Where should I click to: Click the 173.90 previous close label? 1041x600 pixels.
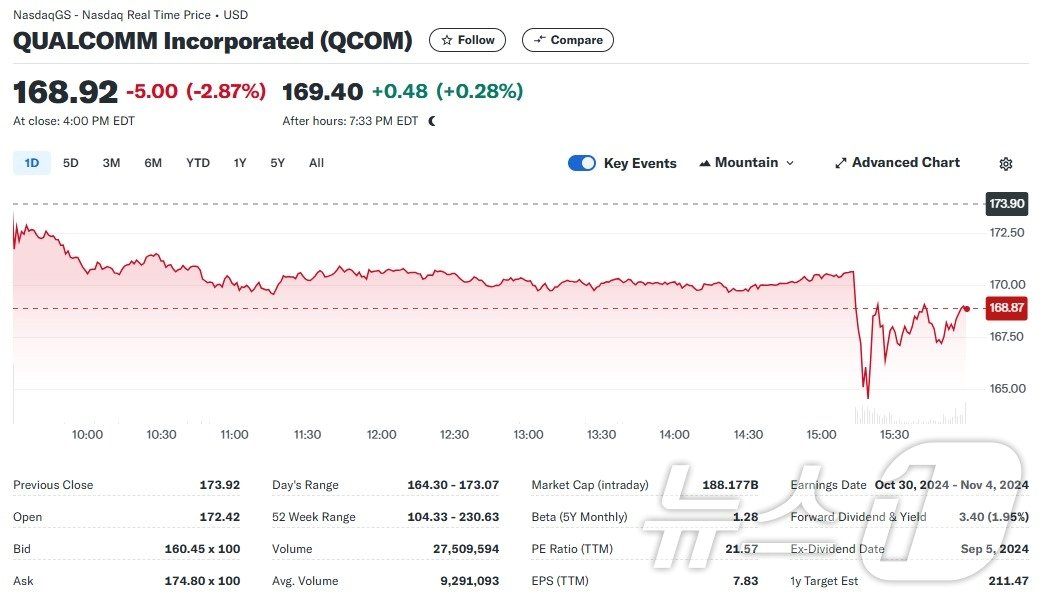pos(1006,204)
